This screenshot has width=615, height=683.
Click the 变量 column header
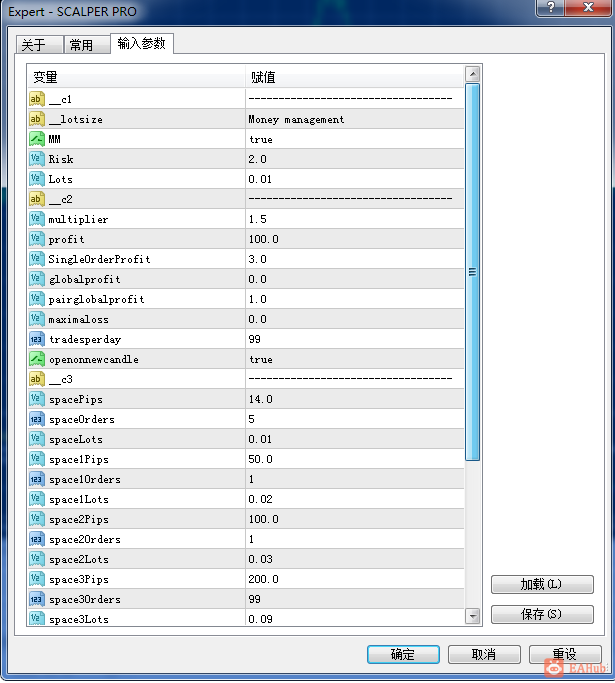tap(136, 77)
